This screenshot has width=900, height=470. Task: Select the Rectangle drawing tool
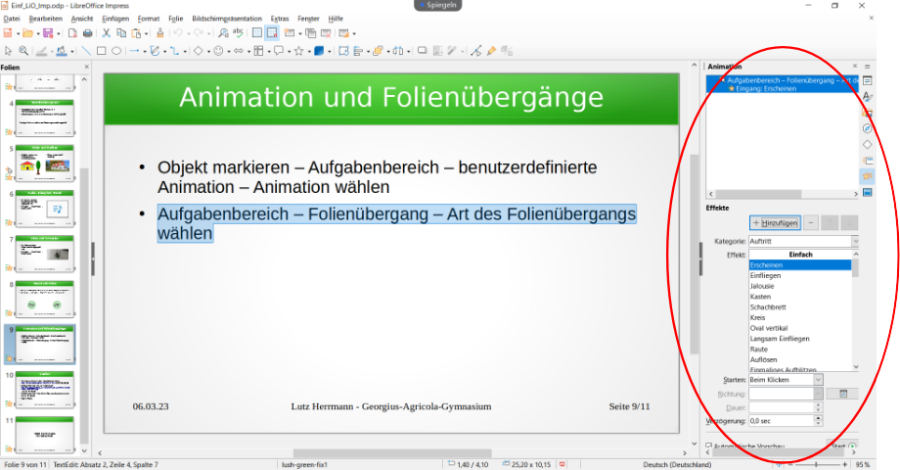(x=101, y=50)
